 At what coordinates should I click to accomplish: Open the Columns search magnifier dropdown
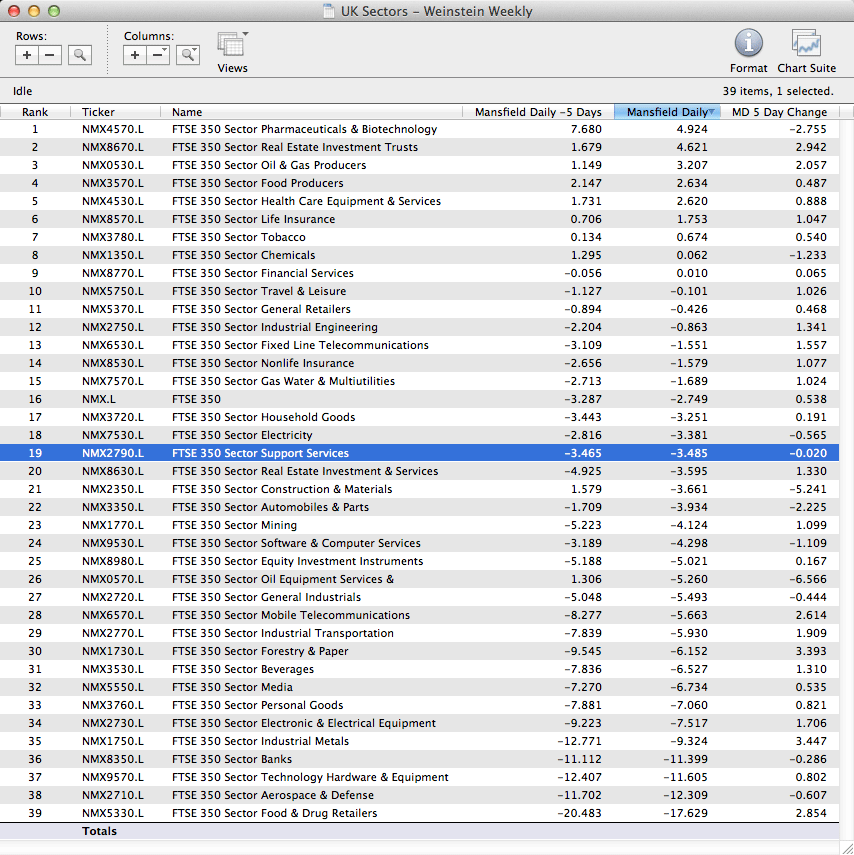188,55
